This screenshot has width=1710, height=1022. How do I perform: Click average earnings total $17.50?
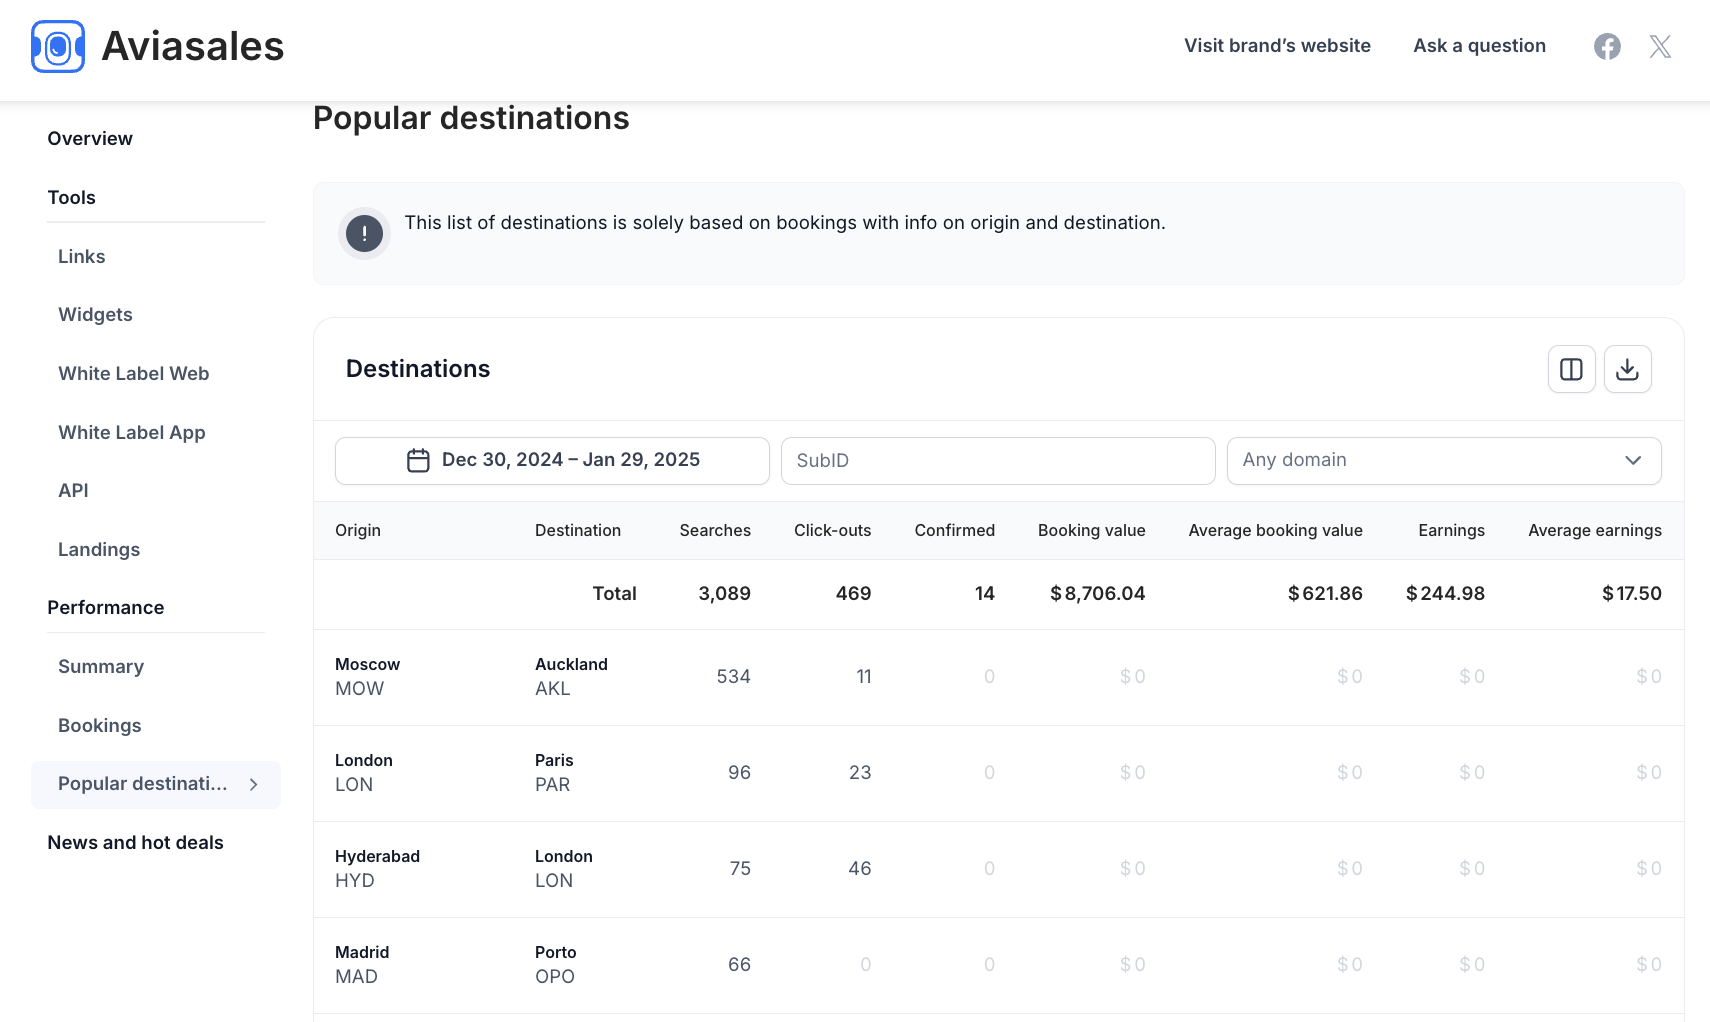(x=1631, y=594)
